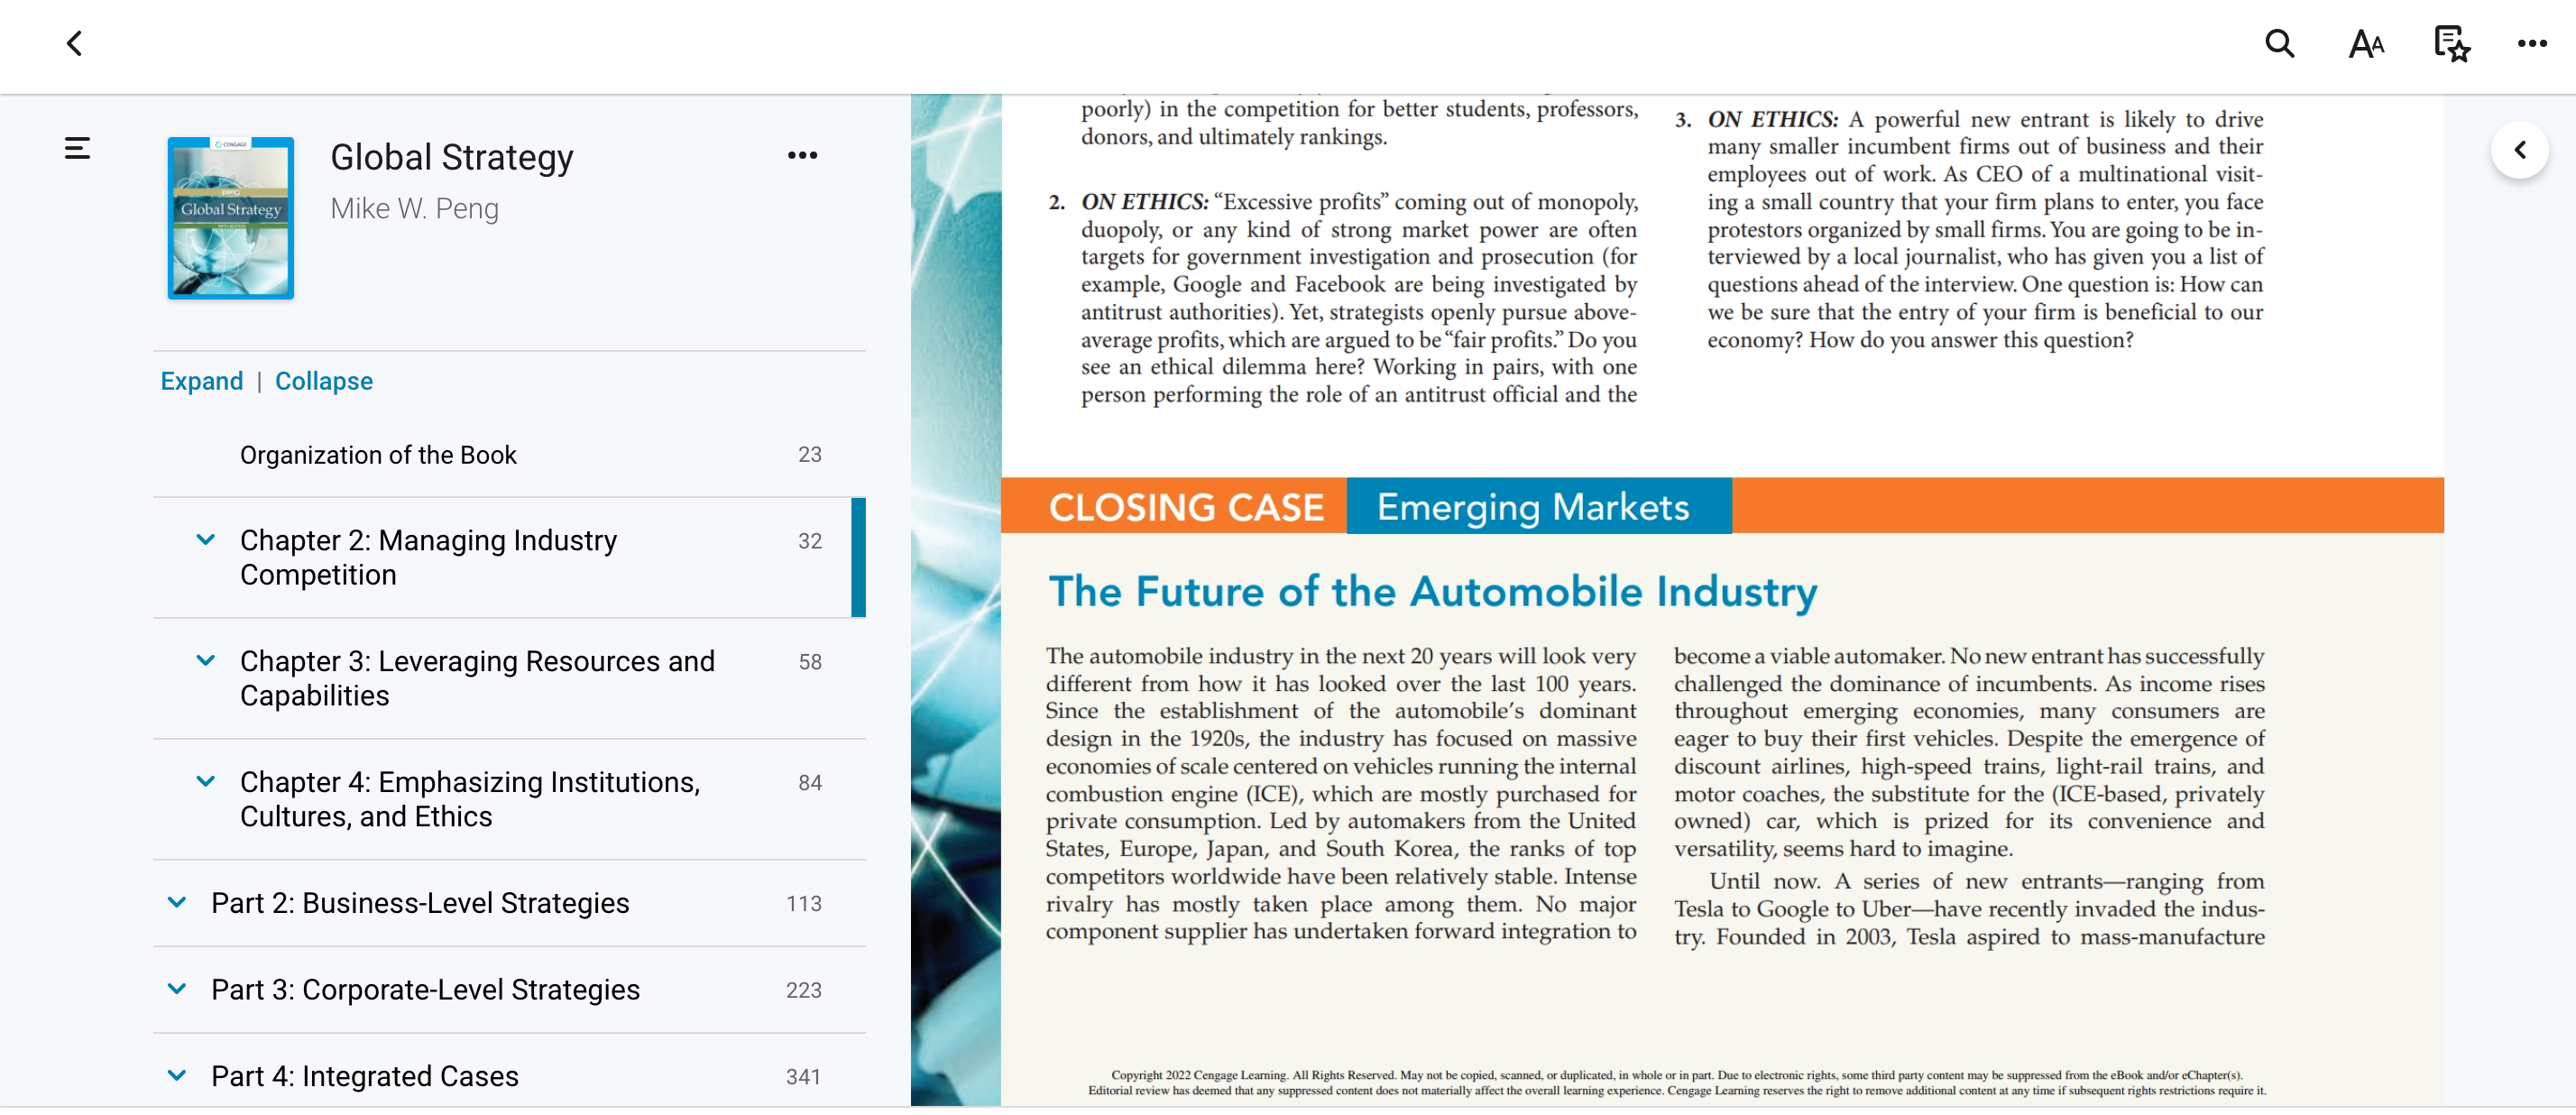Expand the Chapter 3 chevron
Image resolution: width=2576 pixels, height=1115 pixels.
click(206, 661)
